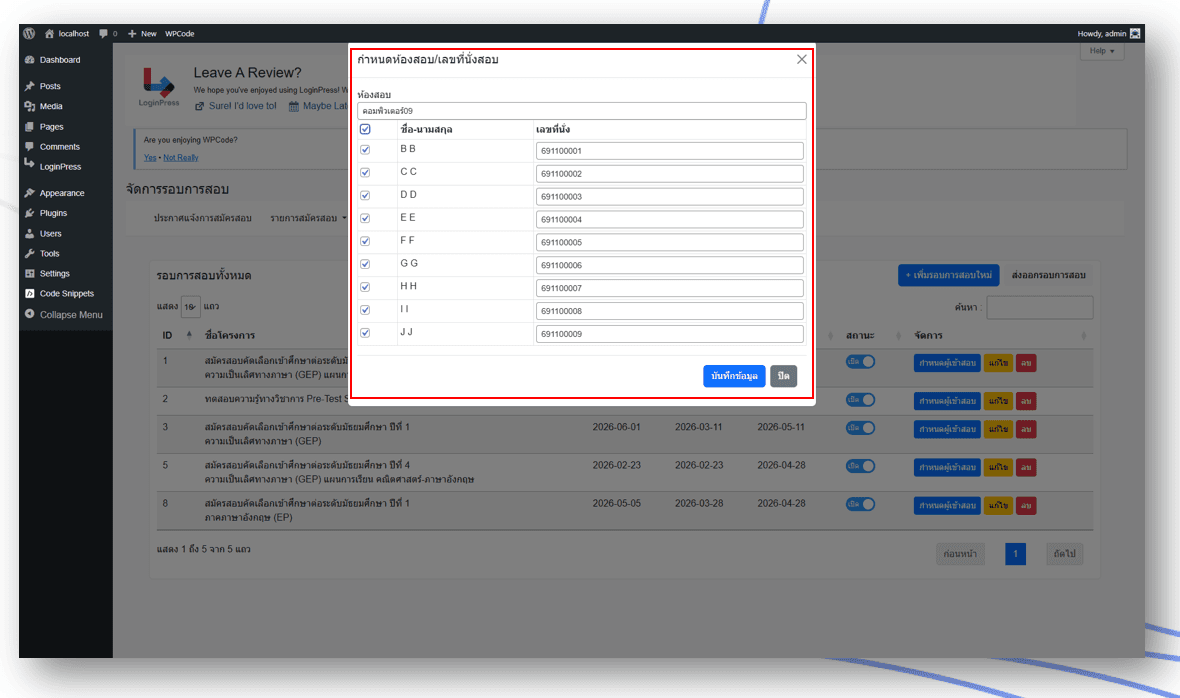The width and height of the screenshot is (1180, 698).
Task: Click the red ลบ button for row ID 8
Action: coord(1026,505)
